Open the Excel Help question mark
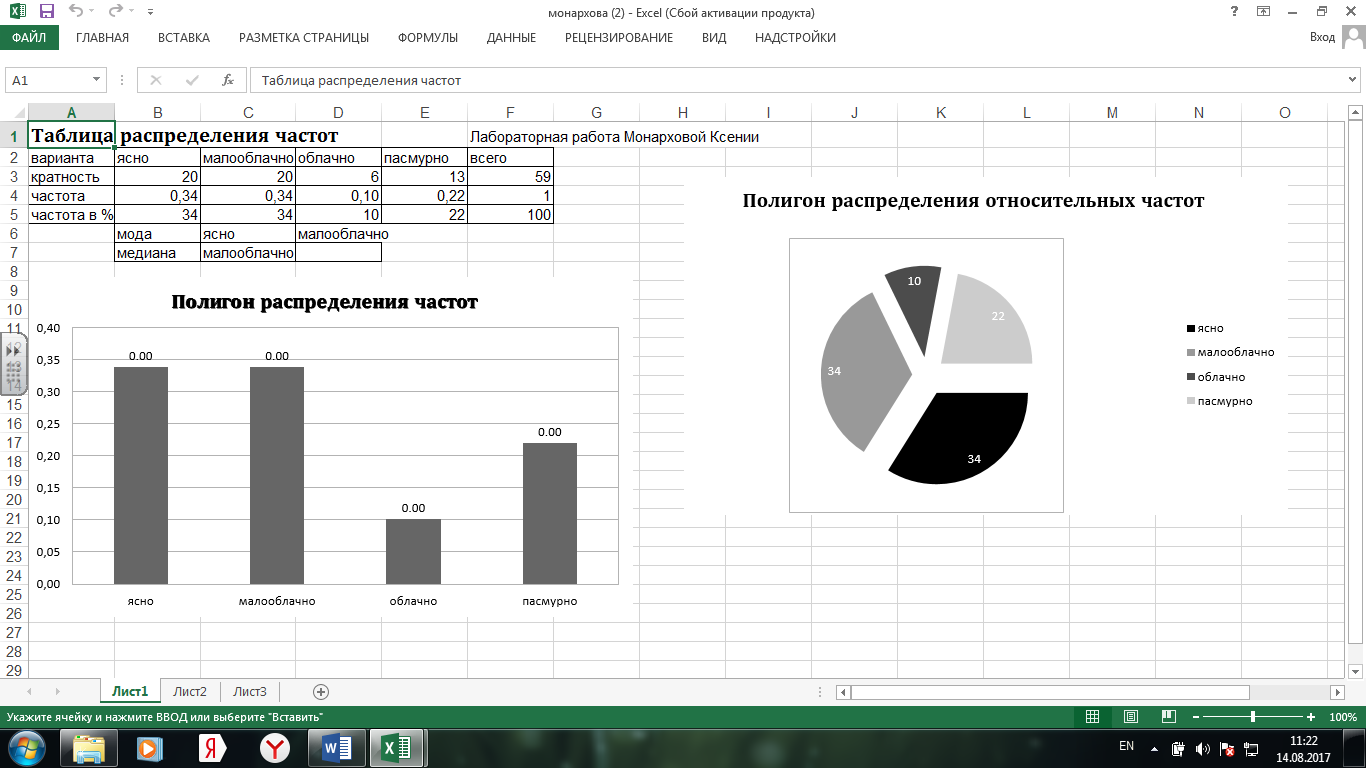This screenshot has height=768, width=1366. [1236, 12]
